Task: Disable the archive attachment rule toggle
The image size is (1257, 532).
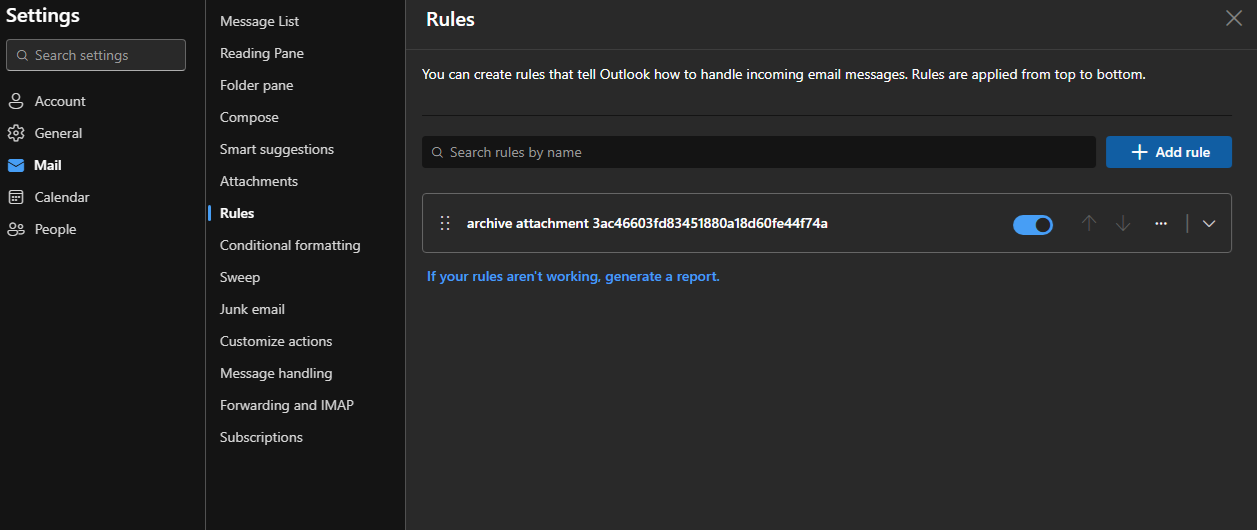Action: pos(1033,225)
